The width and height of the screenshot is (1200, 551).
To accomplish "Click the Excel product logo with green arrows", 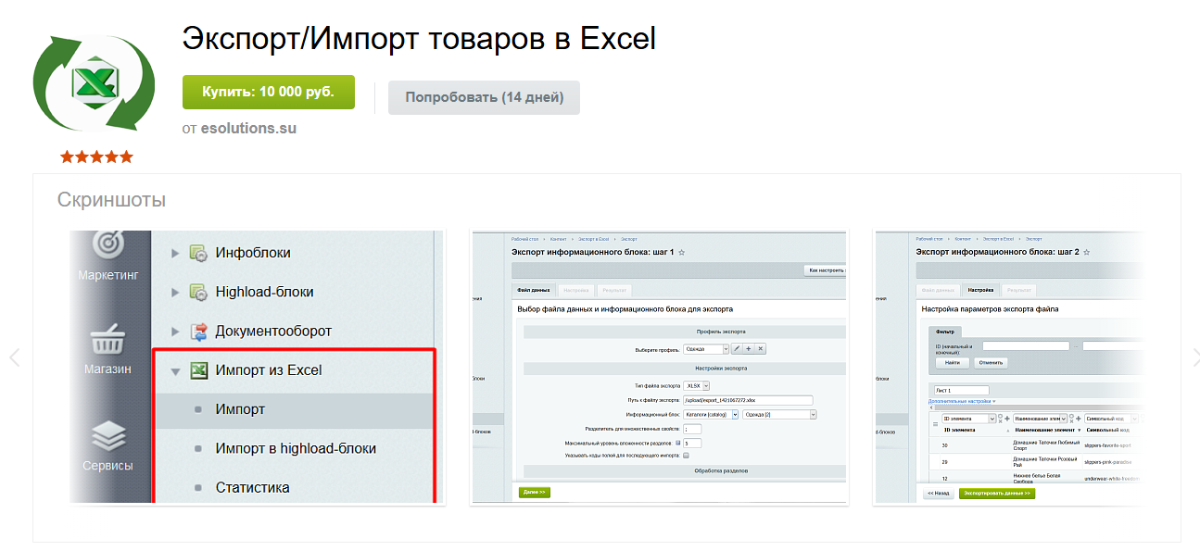I will [x=94, y=84].
